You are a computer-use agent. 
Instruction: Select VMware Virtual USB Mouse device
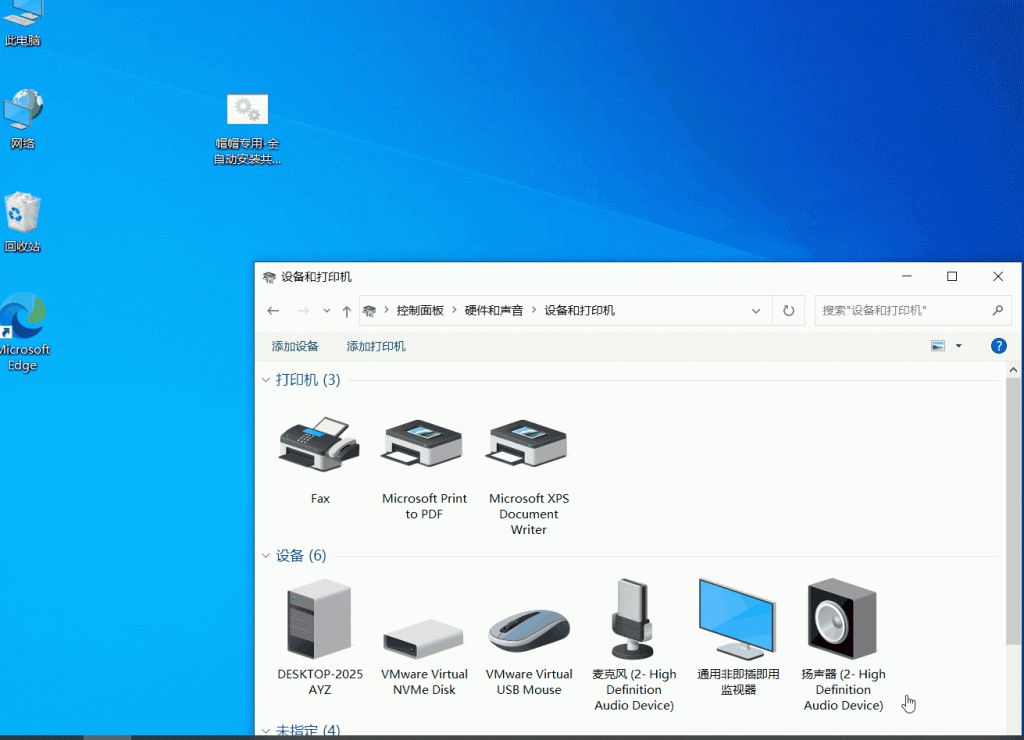[x=528, y=630]
